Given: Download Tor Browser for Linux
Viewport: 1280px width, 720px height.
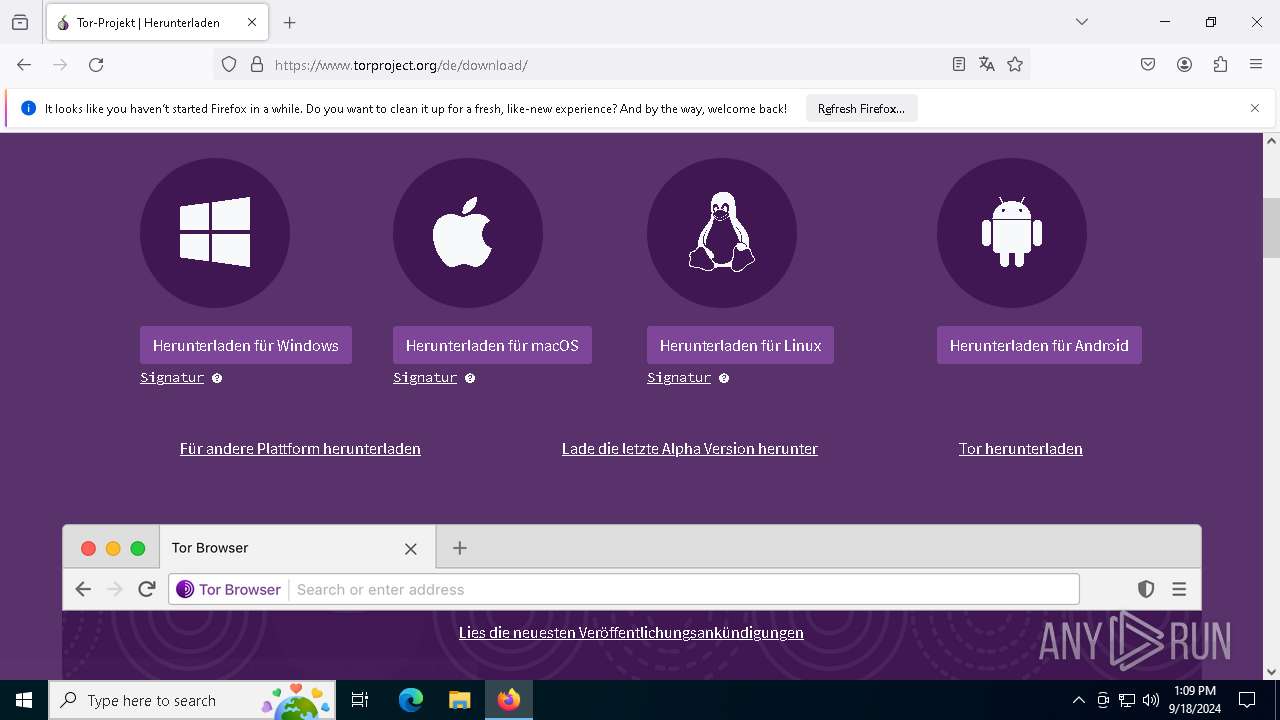Looking at the screenshot, I should (740, 345).
